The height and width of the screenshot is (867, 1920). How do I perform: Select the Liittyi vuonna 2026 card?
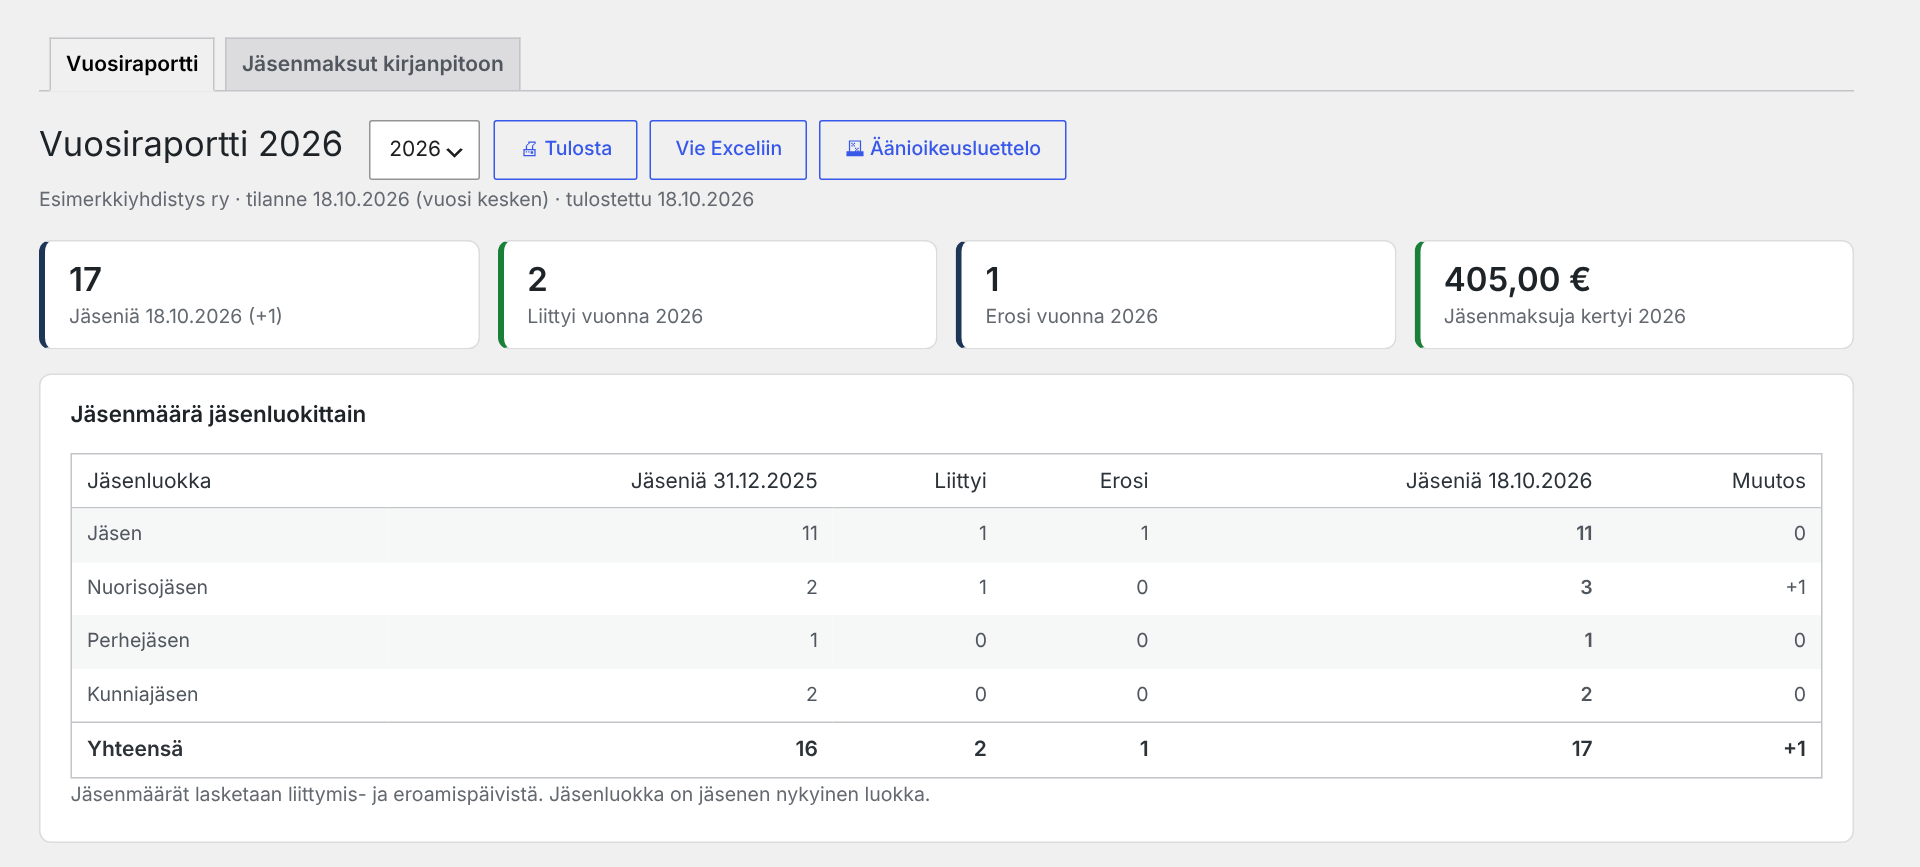[717, 295]
